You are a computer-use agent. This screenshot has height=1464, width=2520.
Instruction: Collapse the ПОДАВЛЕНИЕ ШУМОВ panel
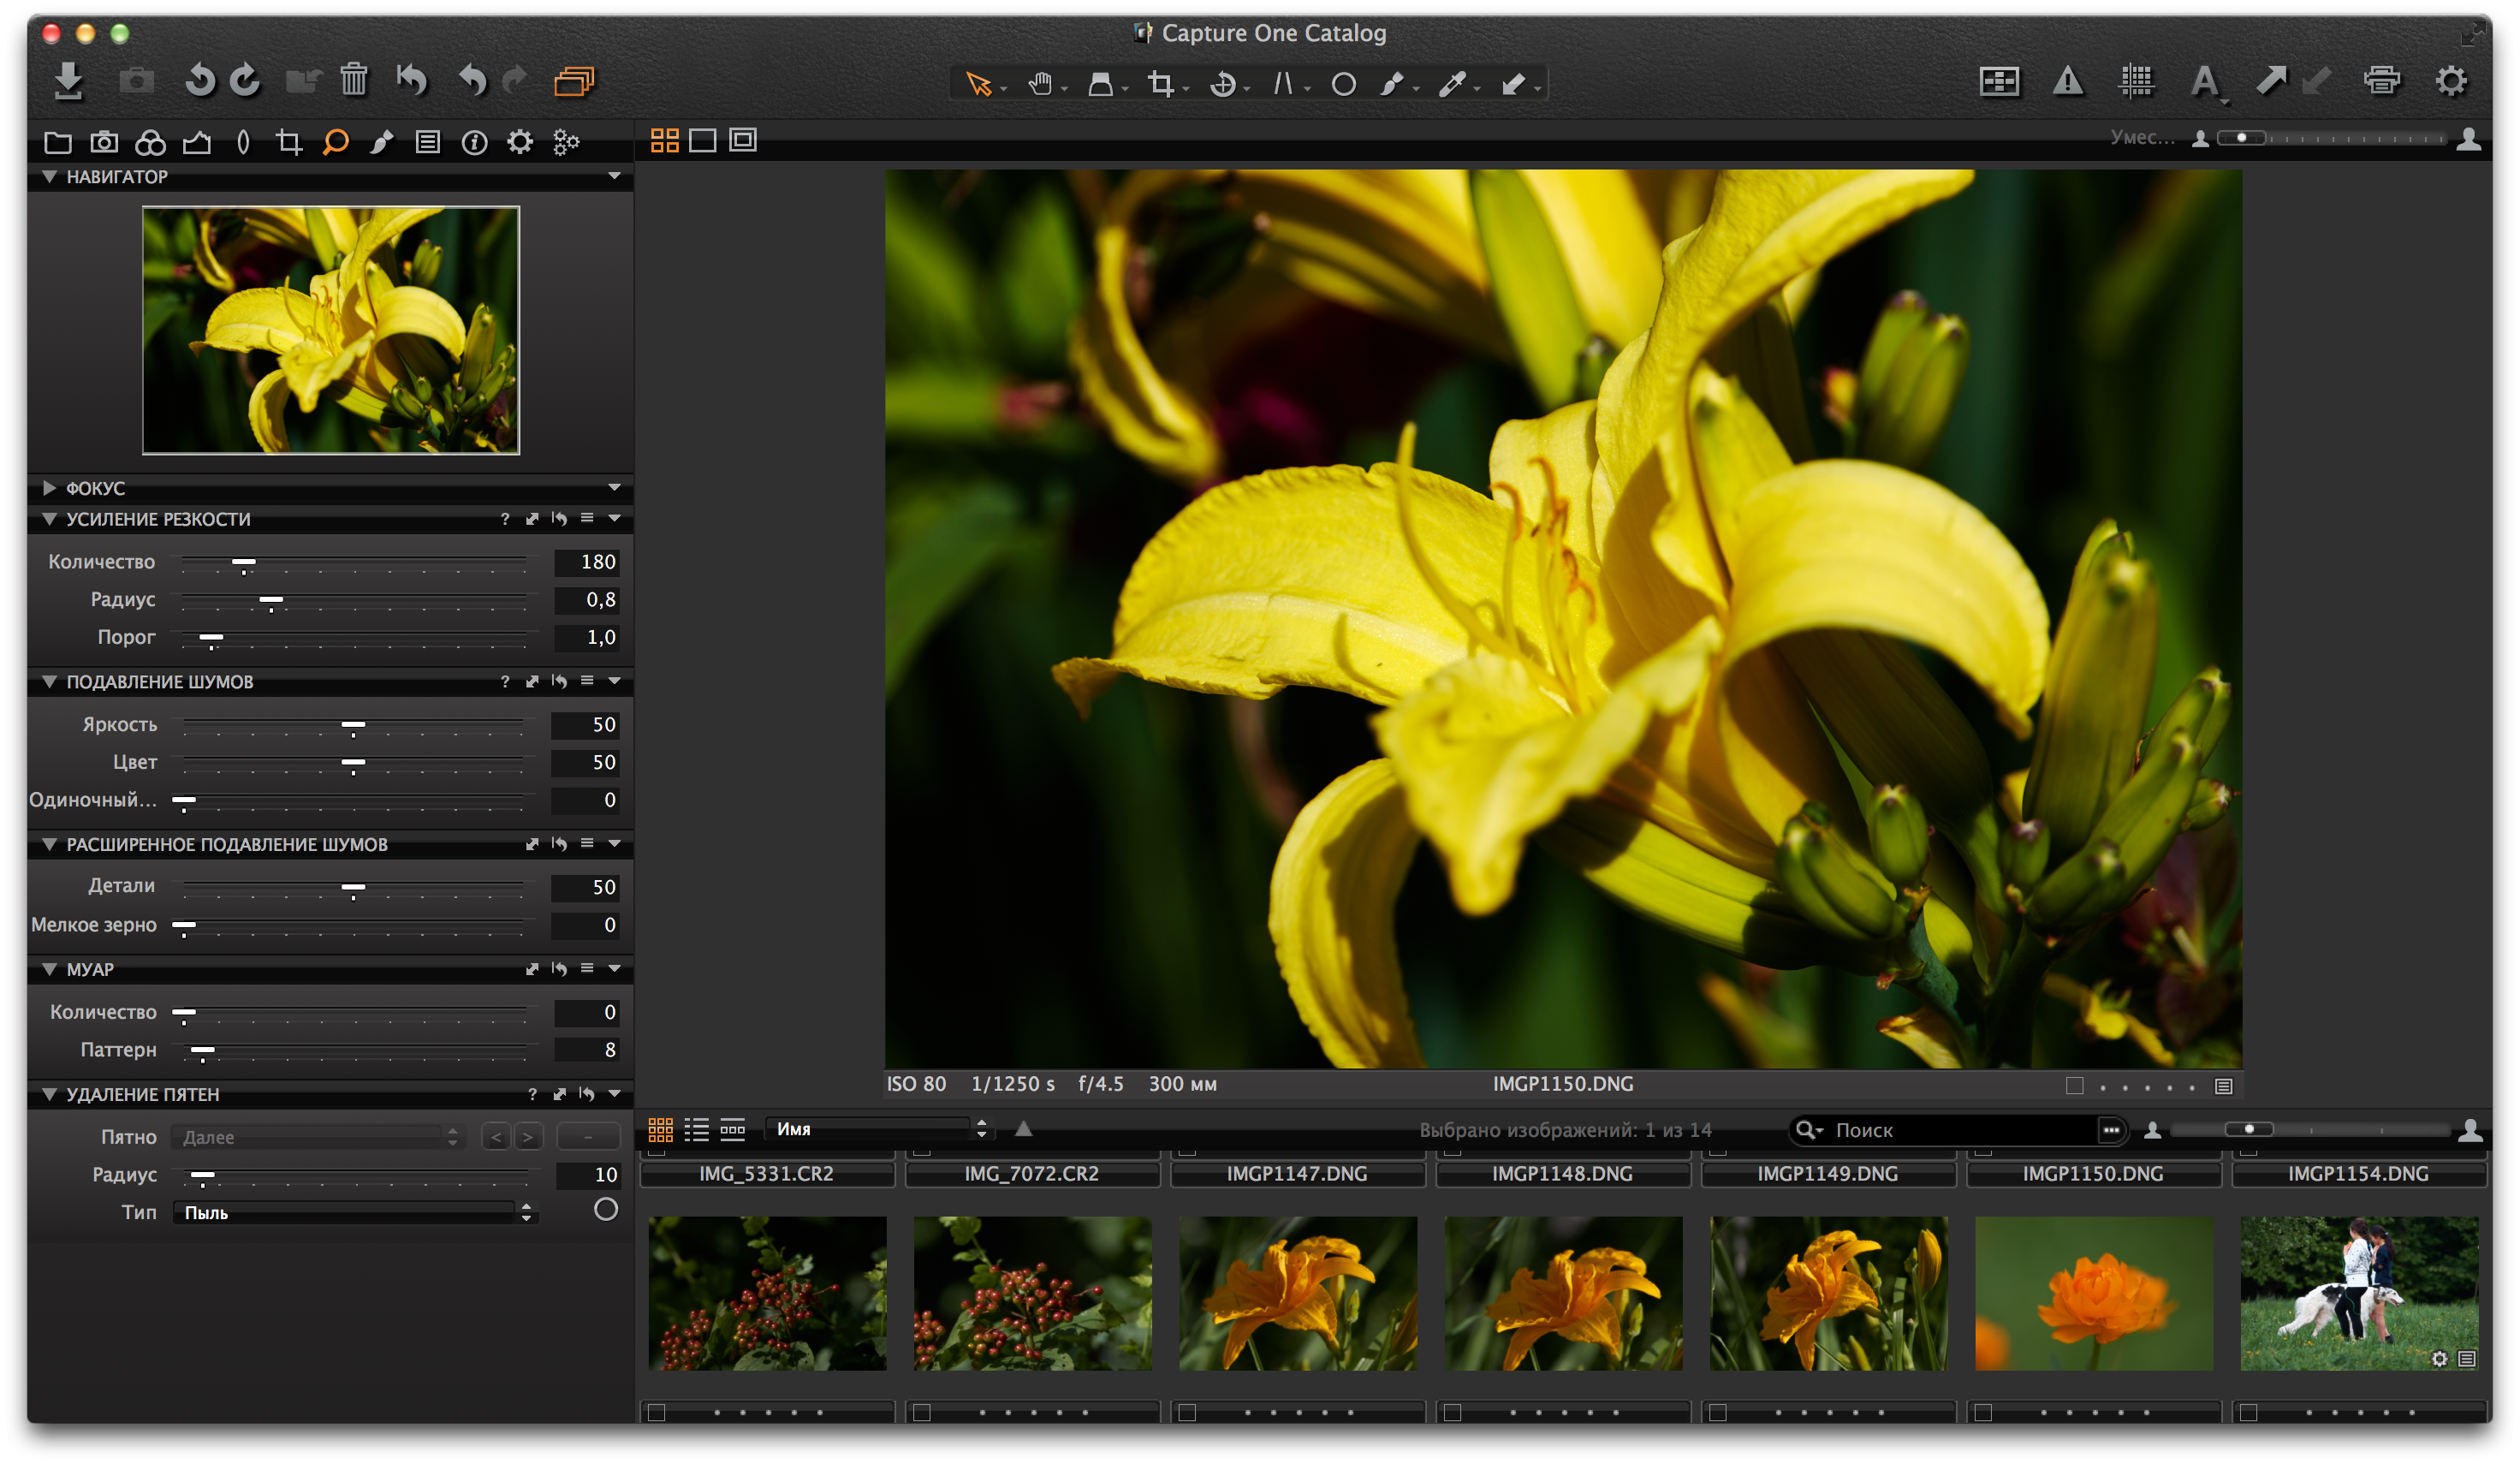coord(49,681)
